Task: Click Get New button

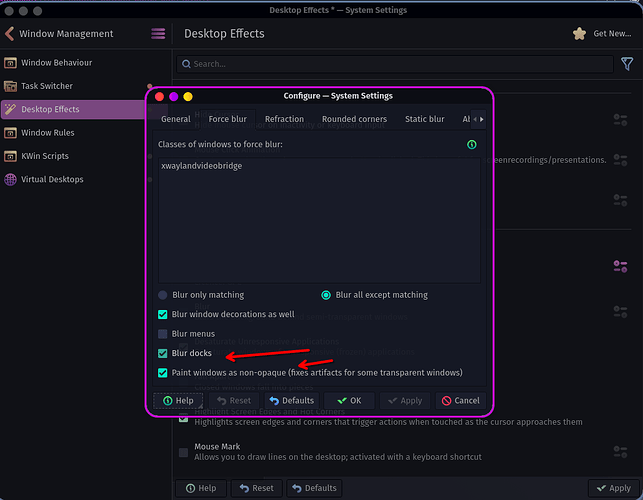Action: point(602,34)
